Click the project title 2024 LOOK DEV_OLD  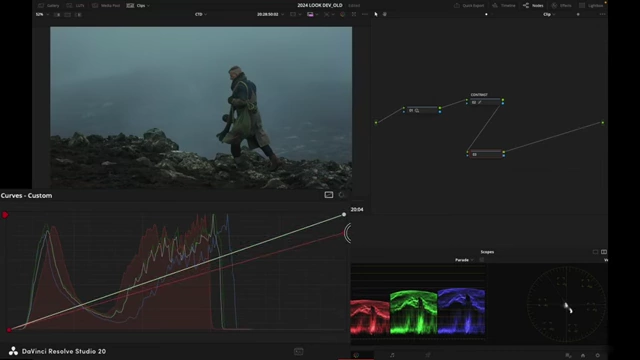click(x=320, y=5)
